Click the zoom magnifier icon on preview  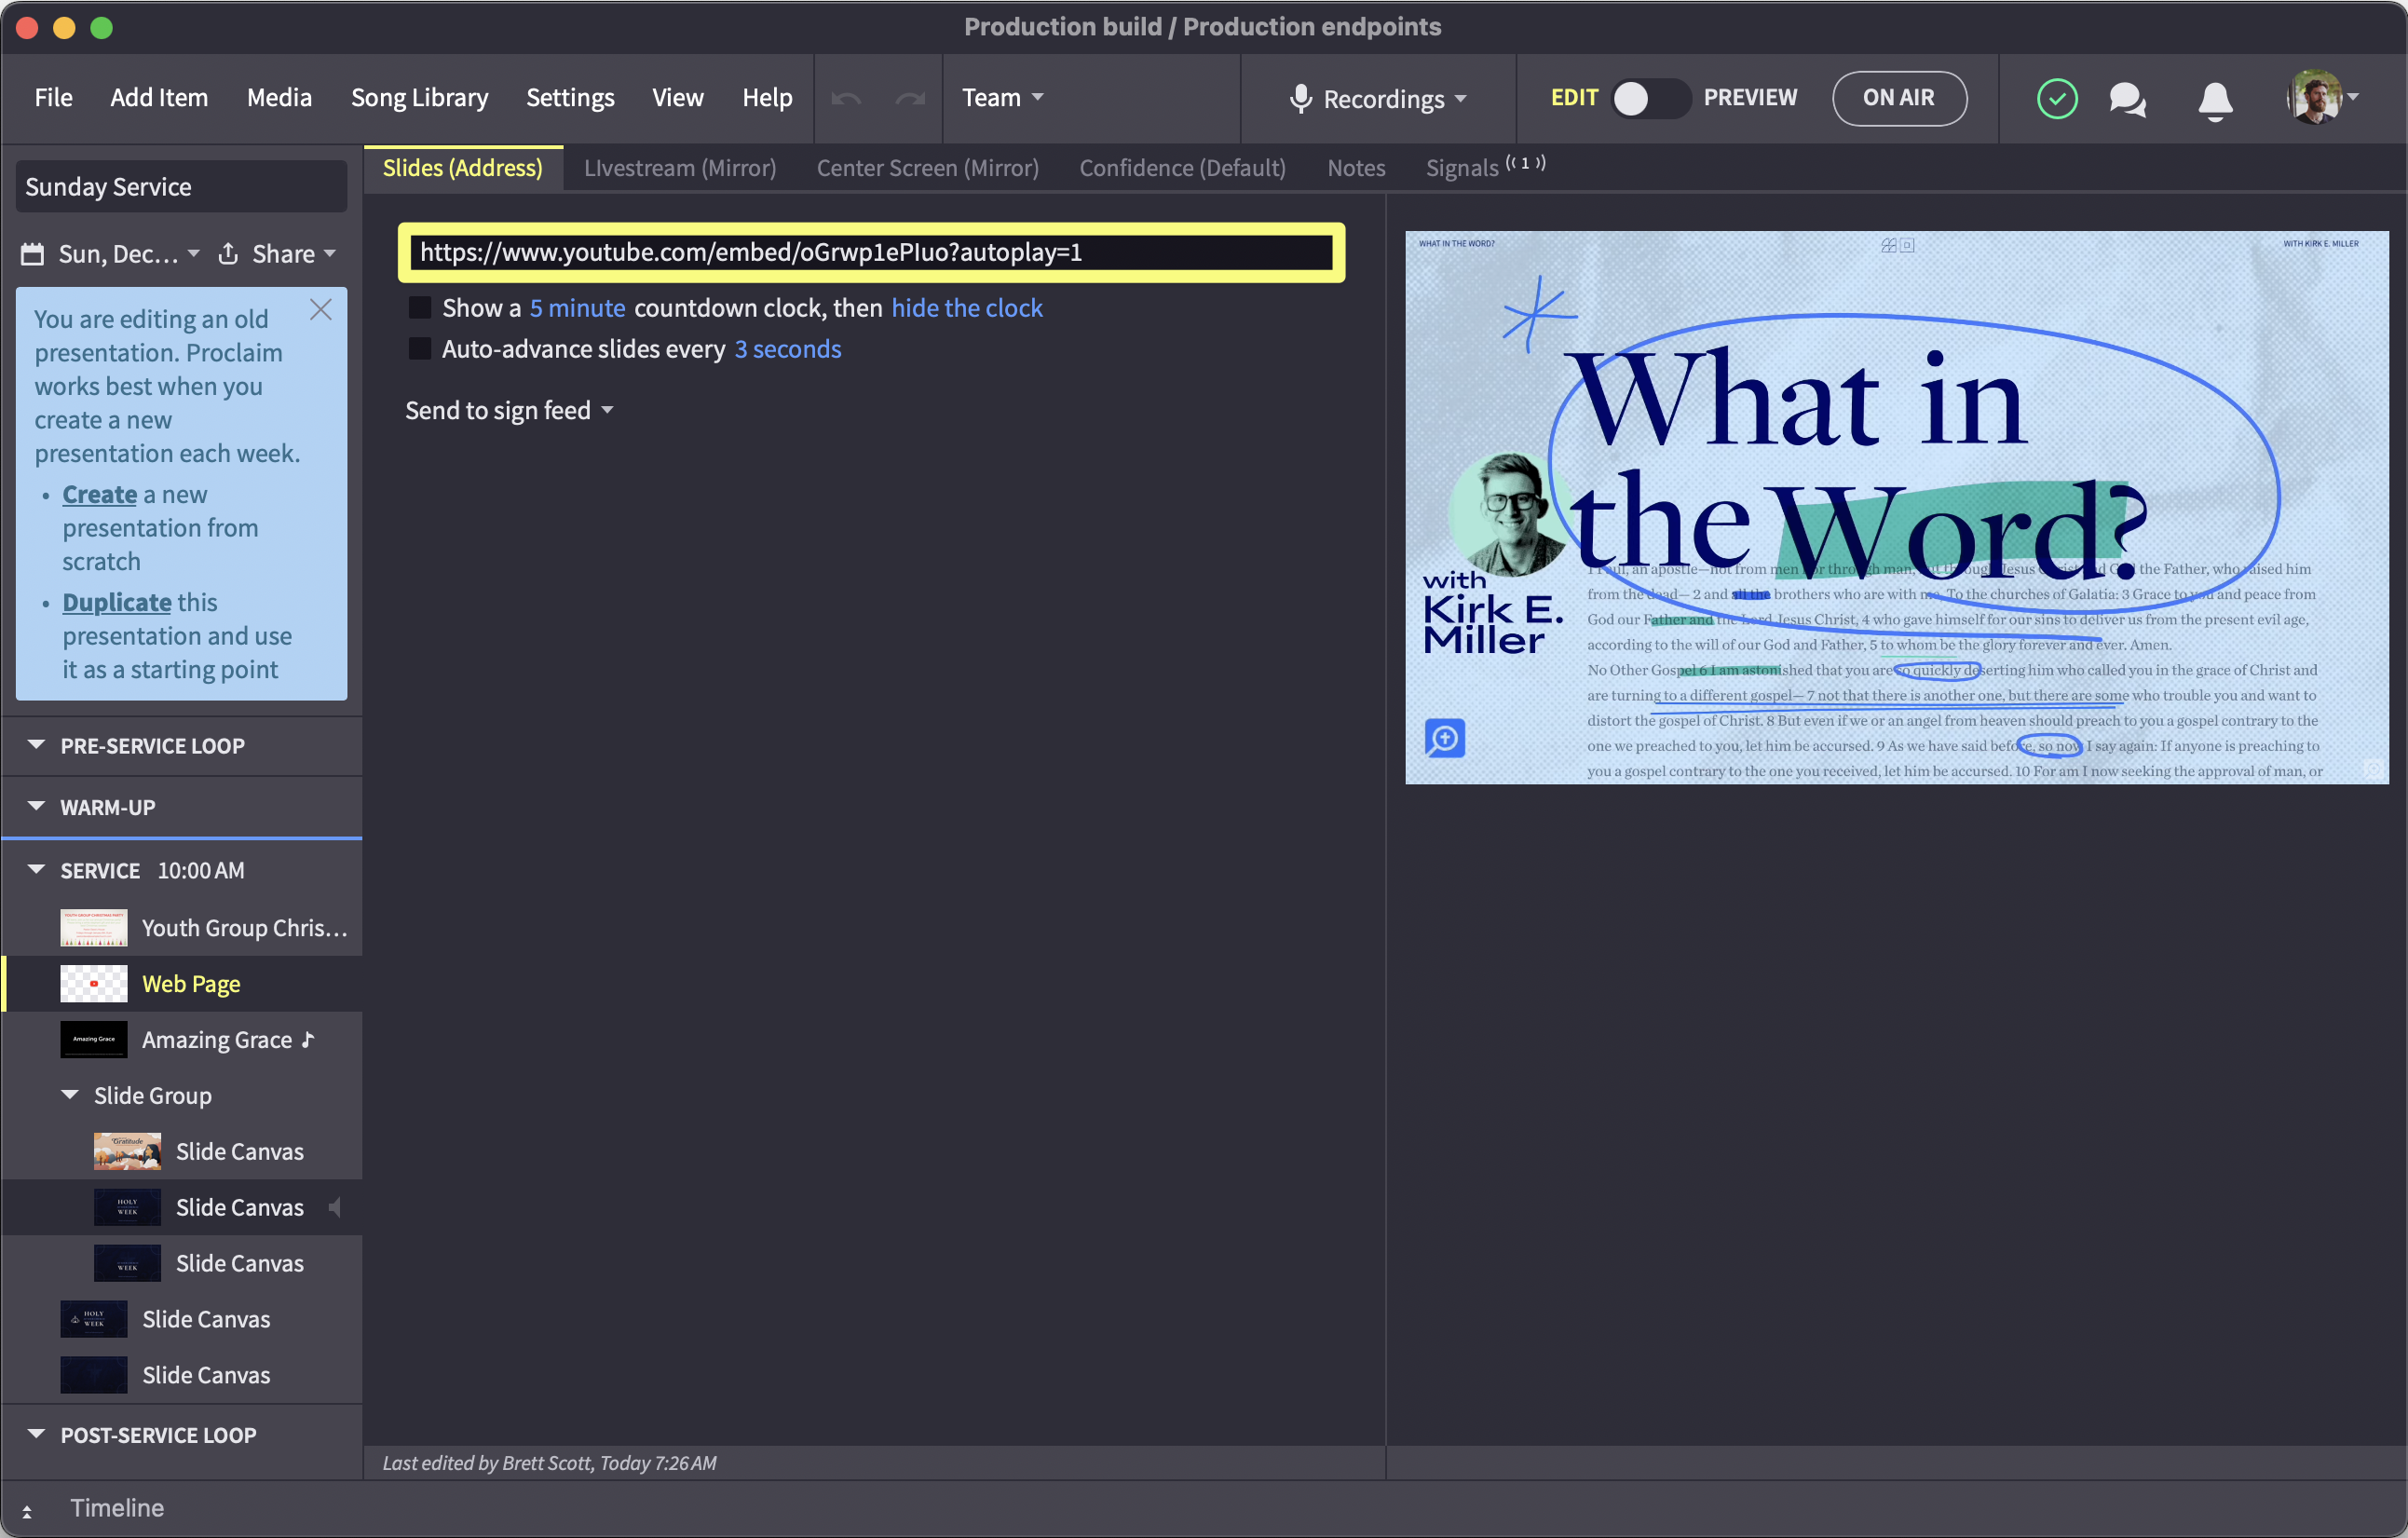pos(1444,738)
